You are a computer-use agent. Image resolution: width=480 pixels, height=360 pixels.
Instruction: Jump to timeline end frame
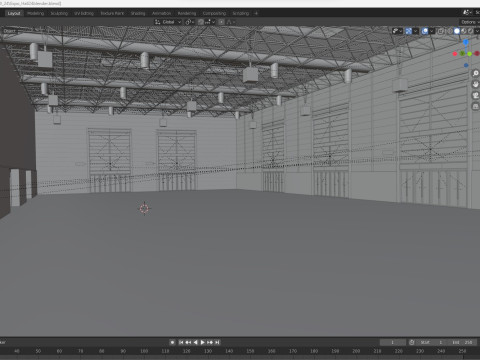pos(217,342)
